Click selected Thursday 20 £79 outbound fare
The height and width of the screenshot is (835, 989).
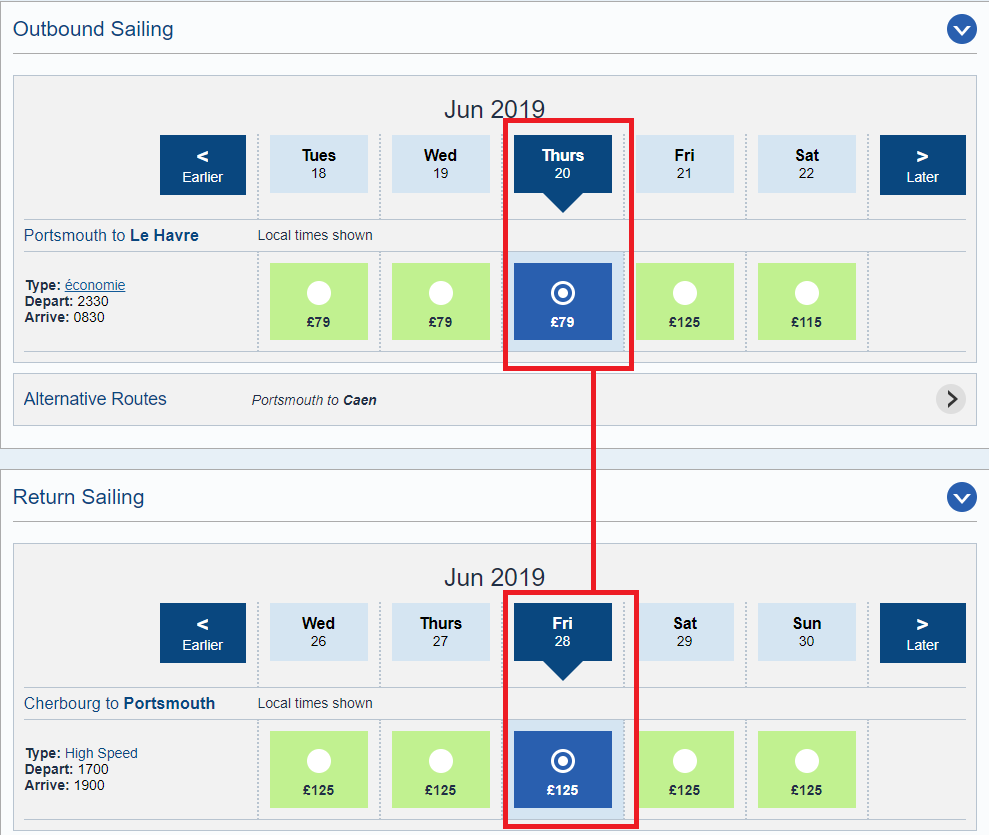(563, 301)
